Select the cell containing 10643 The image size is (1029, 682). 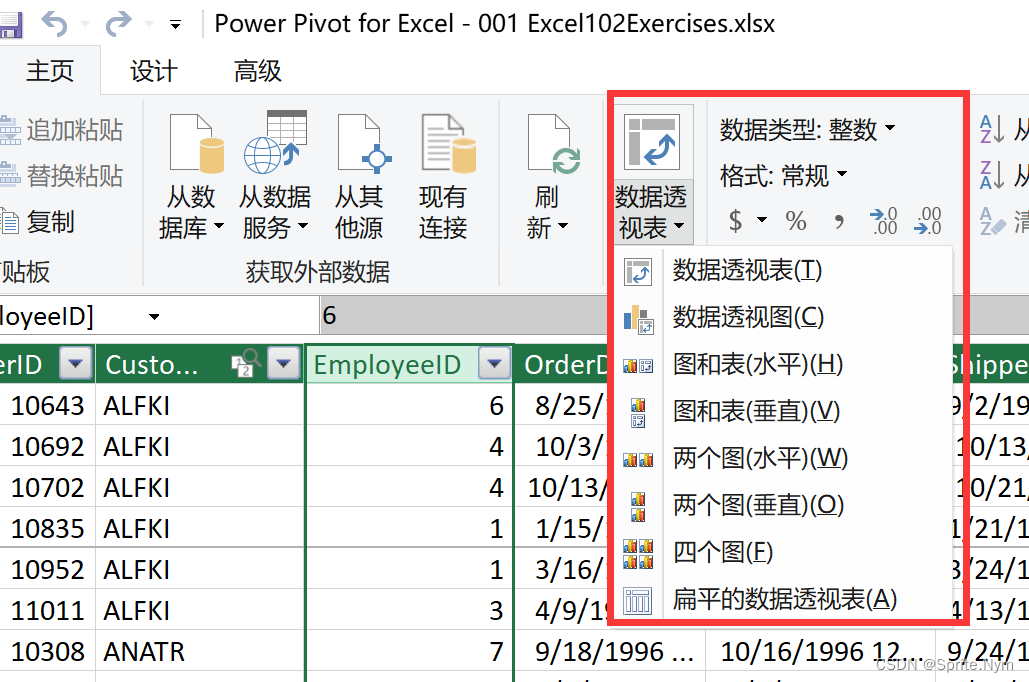(x=47, y=405)
